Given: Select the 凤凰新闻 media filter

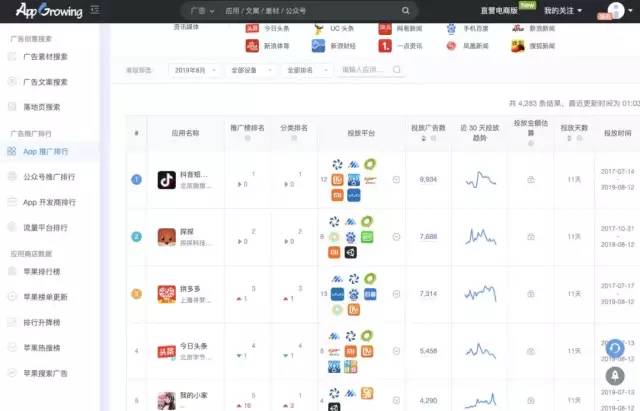Looking at the screenshot, I should [467, 46].
